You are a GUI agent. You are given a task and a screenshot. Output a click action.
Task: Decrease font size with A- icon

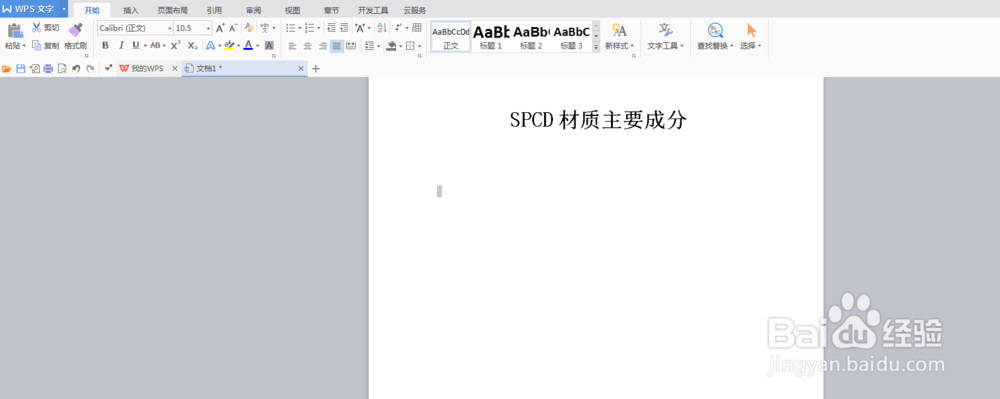tap(233, 28)
